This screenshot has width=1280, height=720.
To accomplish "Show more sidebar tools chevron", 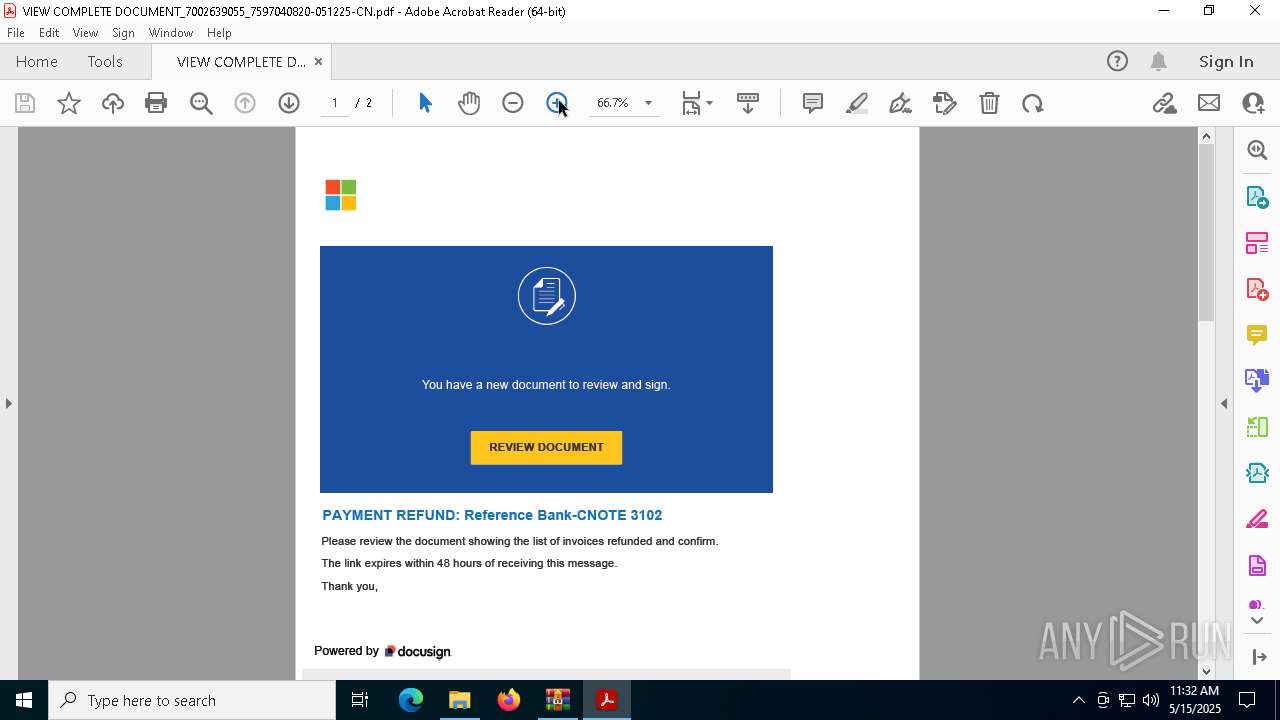I will coord(1257,621).
